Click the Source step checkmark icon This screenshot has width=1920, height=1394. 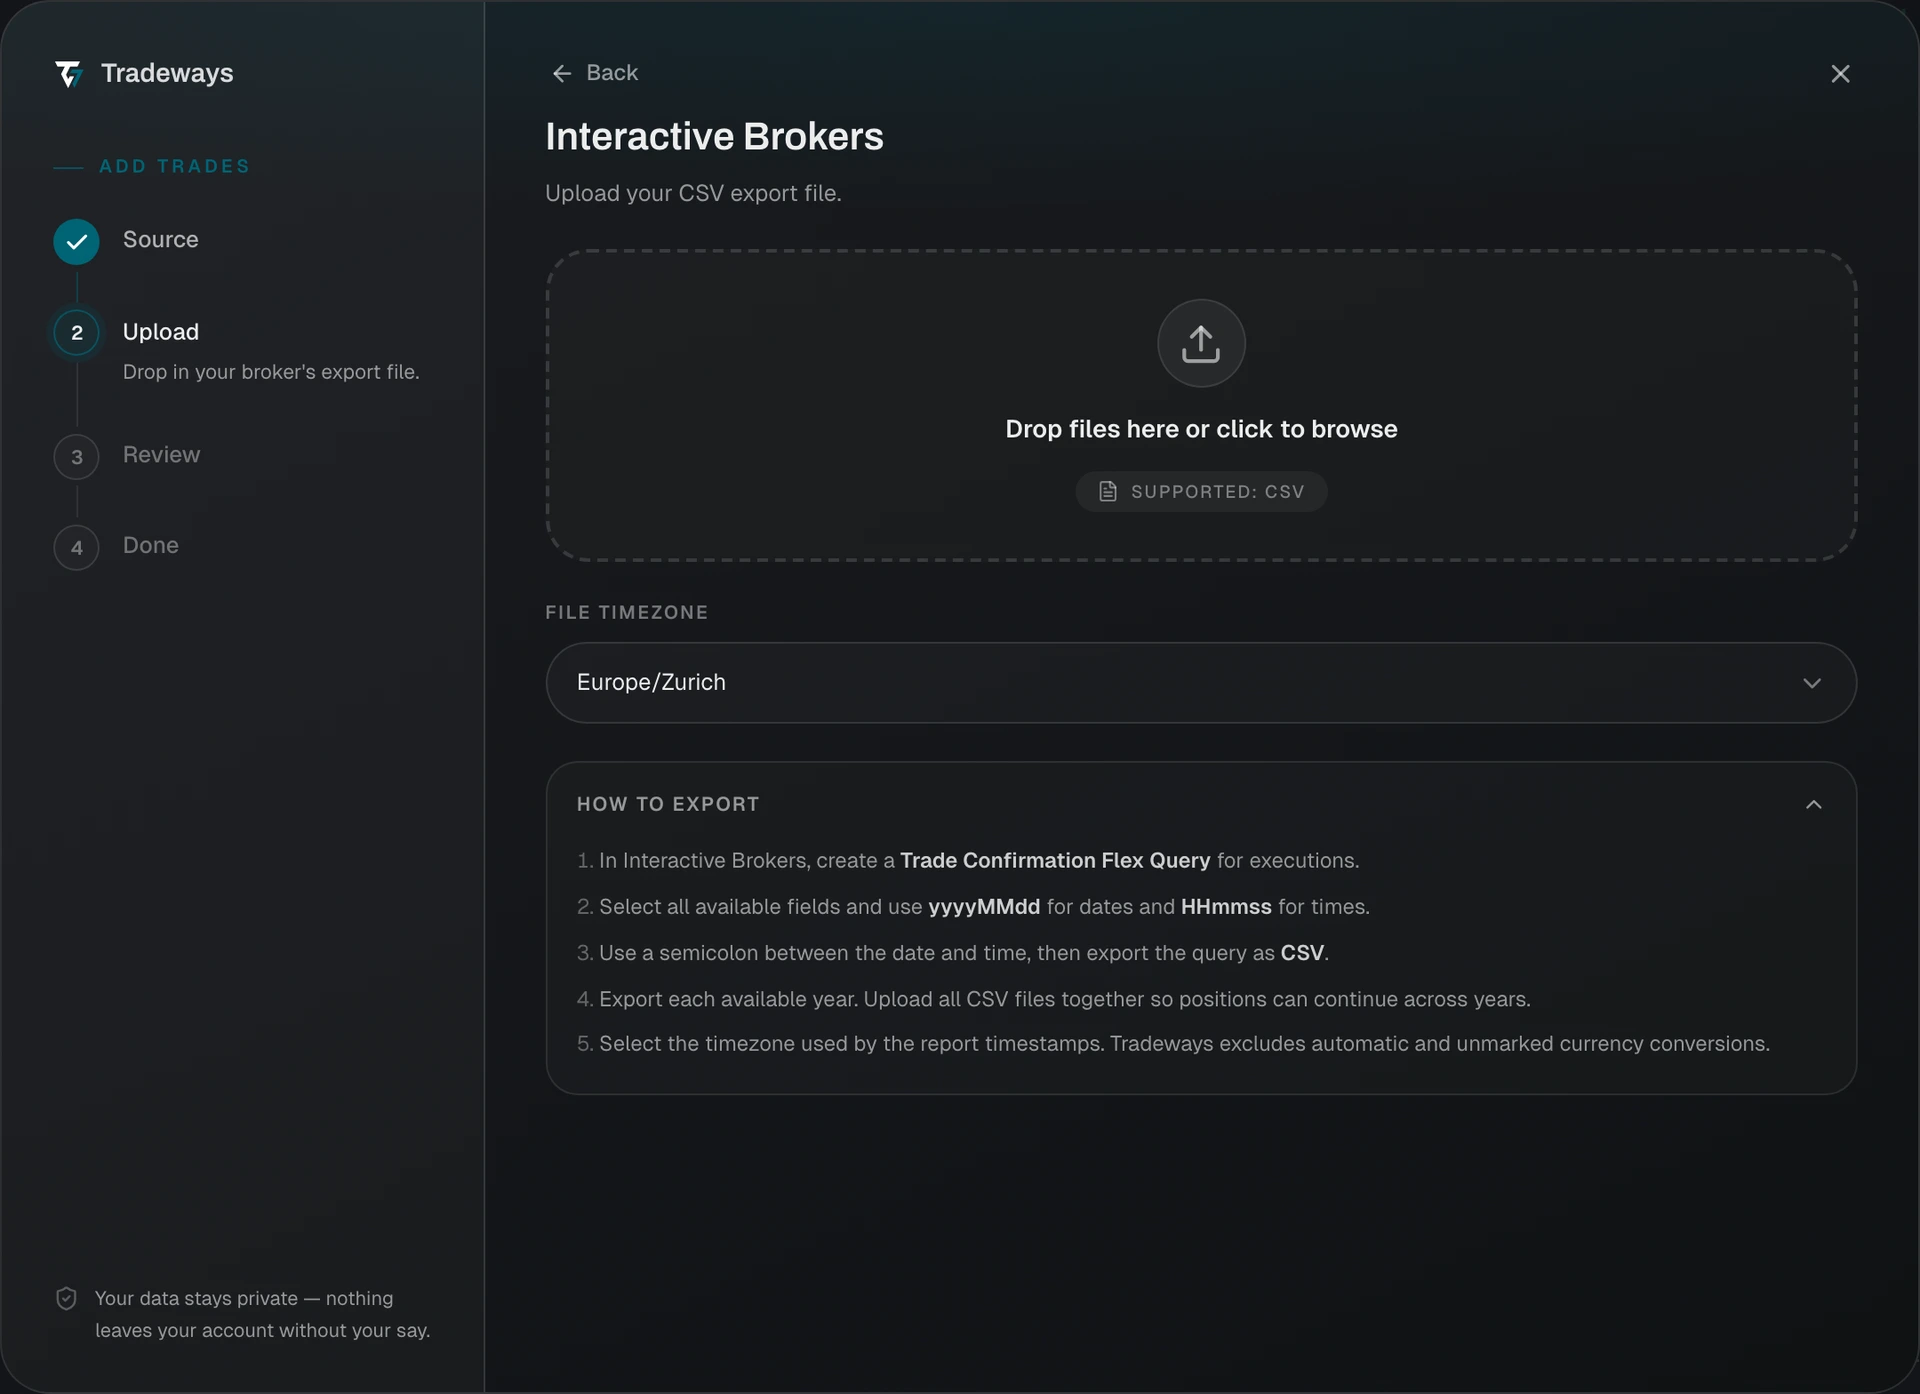tap(76, 242)
